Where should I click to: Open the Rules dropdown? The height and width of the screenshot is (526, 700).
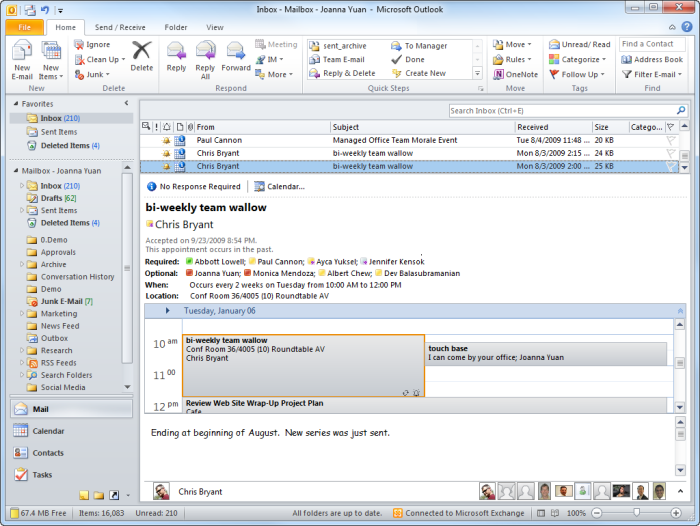point(512,59)
